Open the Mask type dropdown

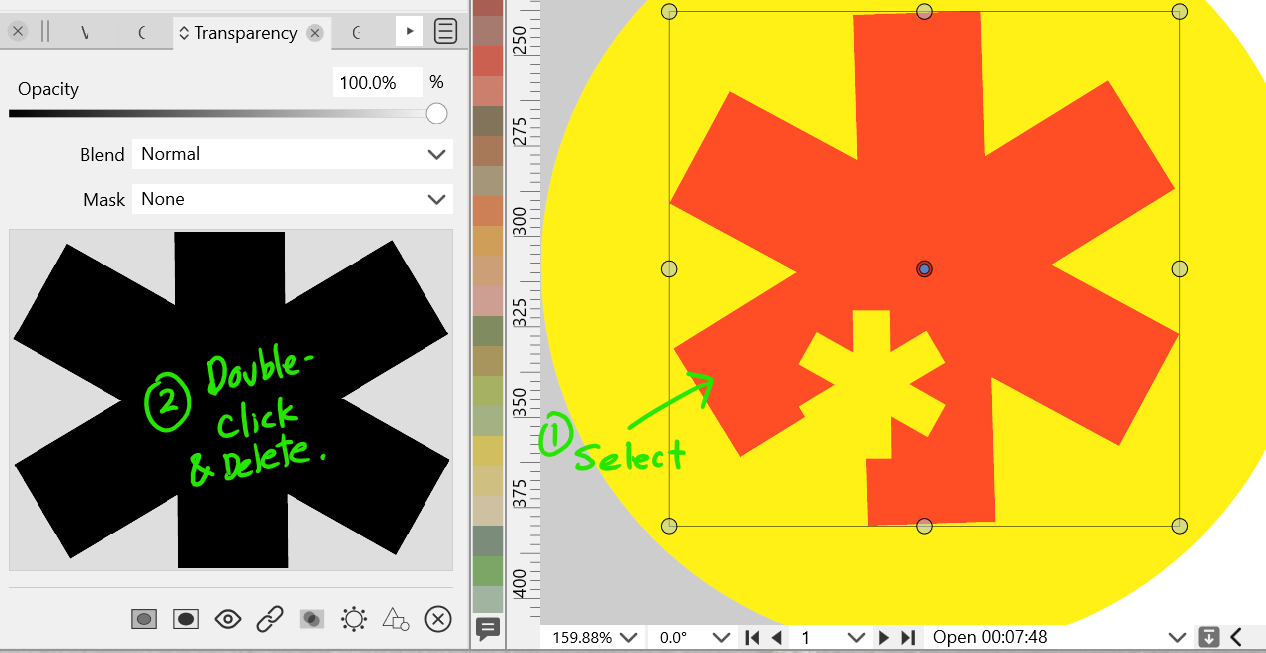coord(292,199)
